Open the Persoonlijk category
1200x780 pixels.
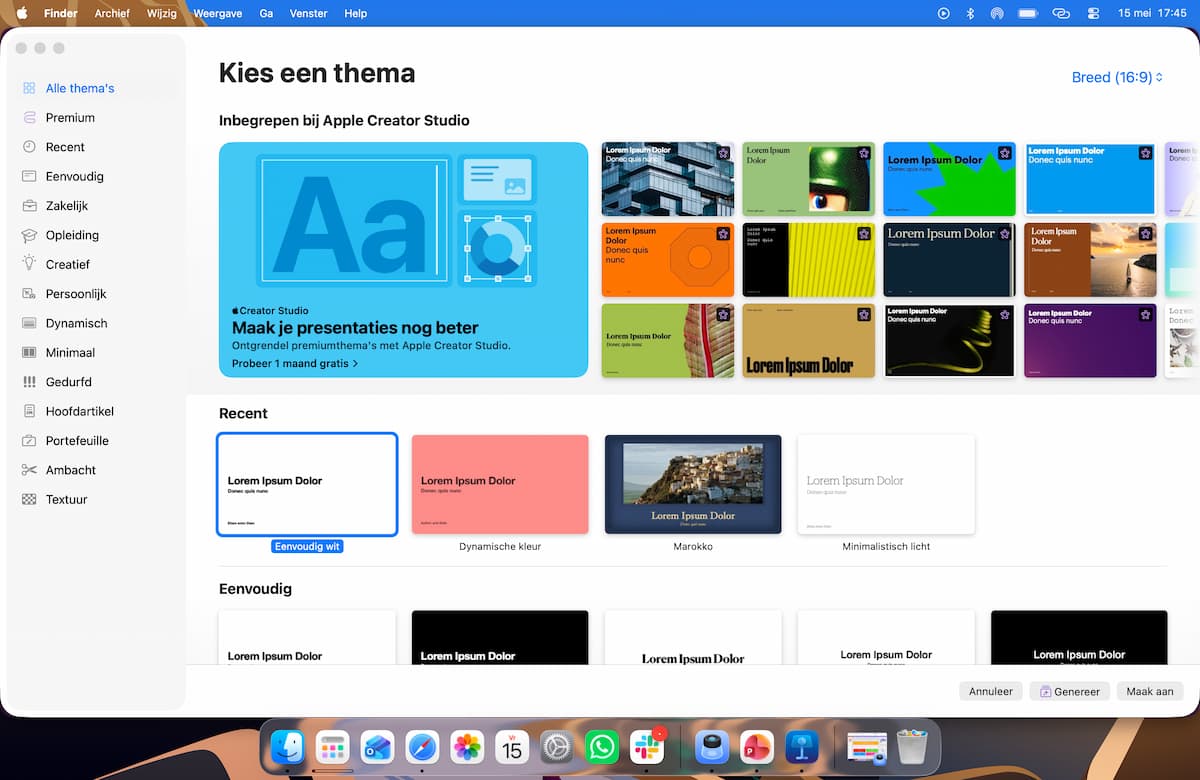[x=76, y=294]
